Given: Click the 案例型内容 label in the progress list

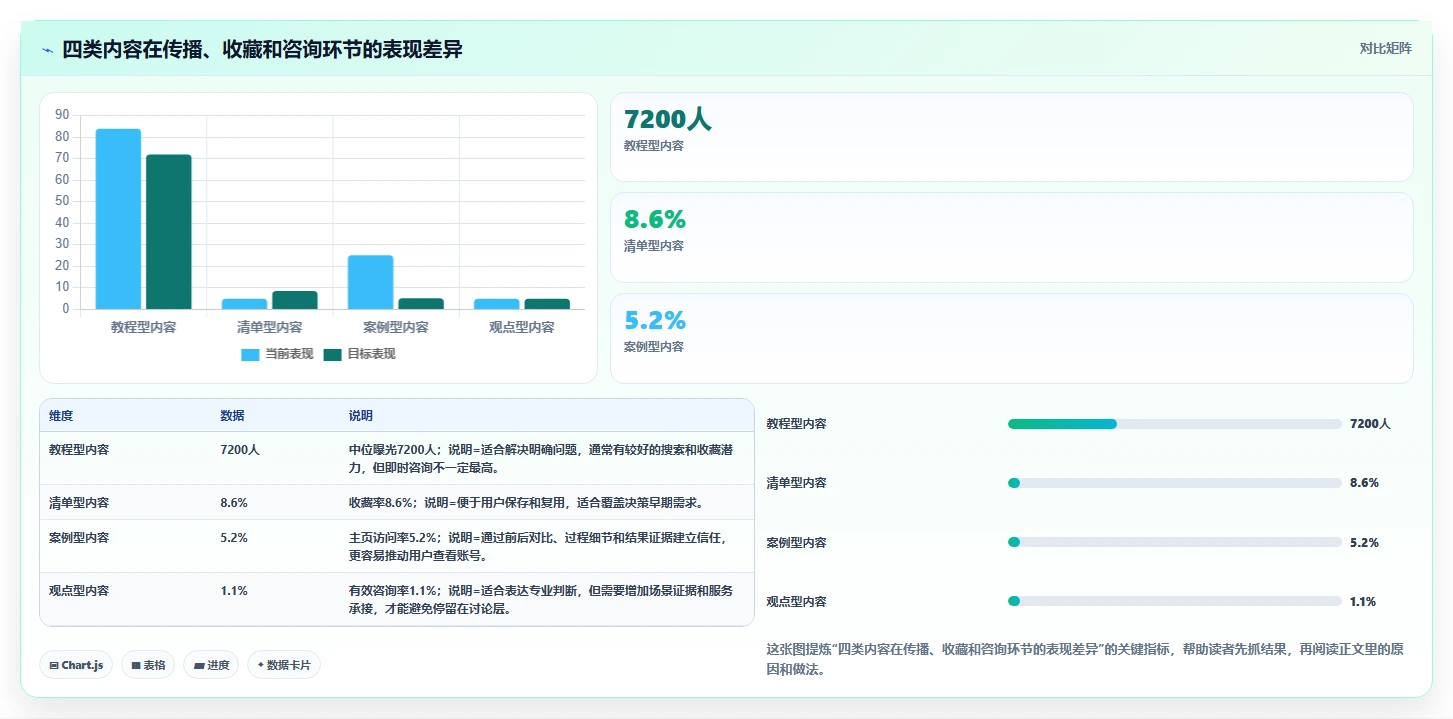Looking at the screenshot, I should click(797, 543).
